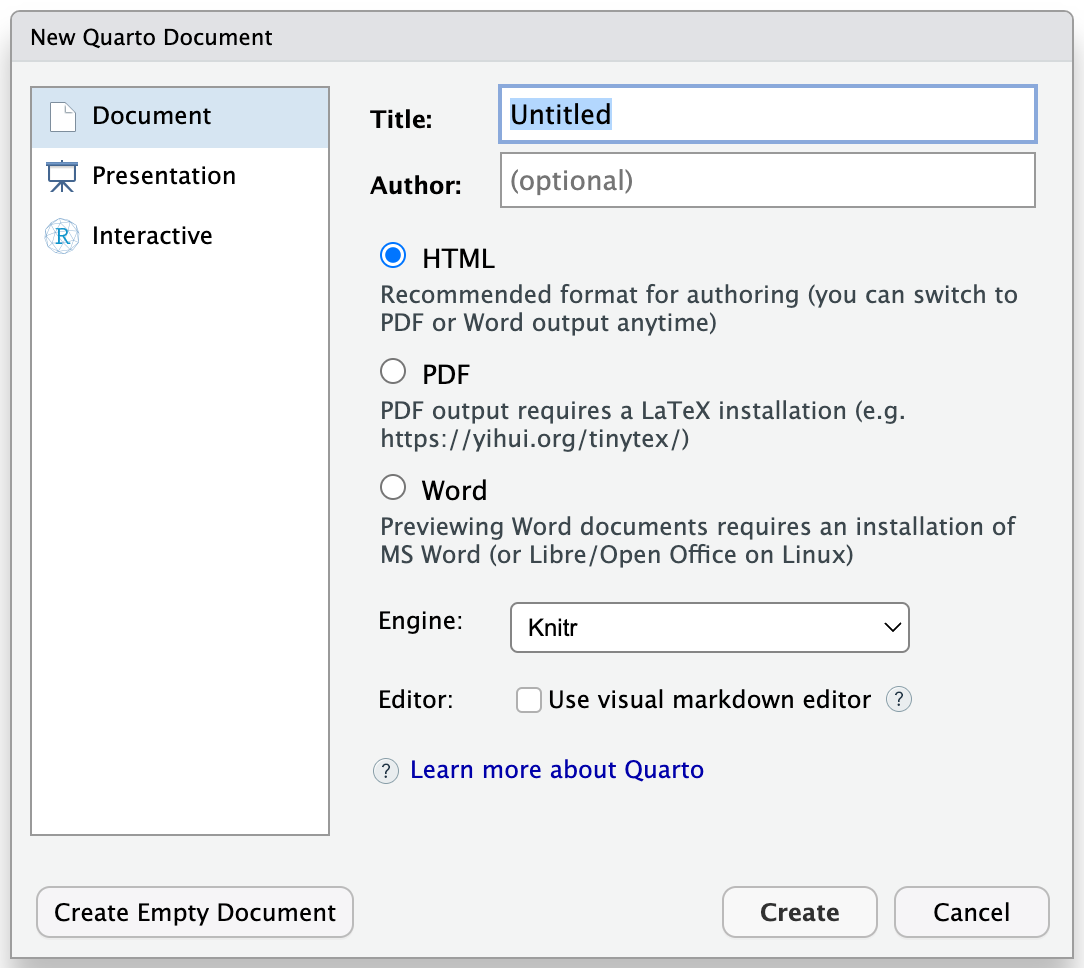Click help icon beside visual markdown editor
1084x968 pixels.
pyautogui.click(x=899, y=699)
